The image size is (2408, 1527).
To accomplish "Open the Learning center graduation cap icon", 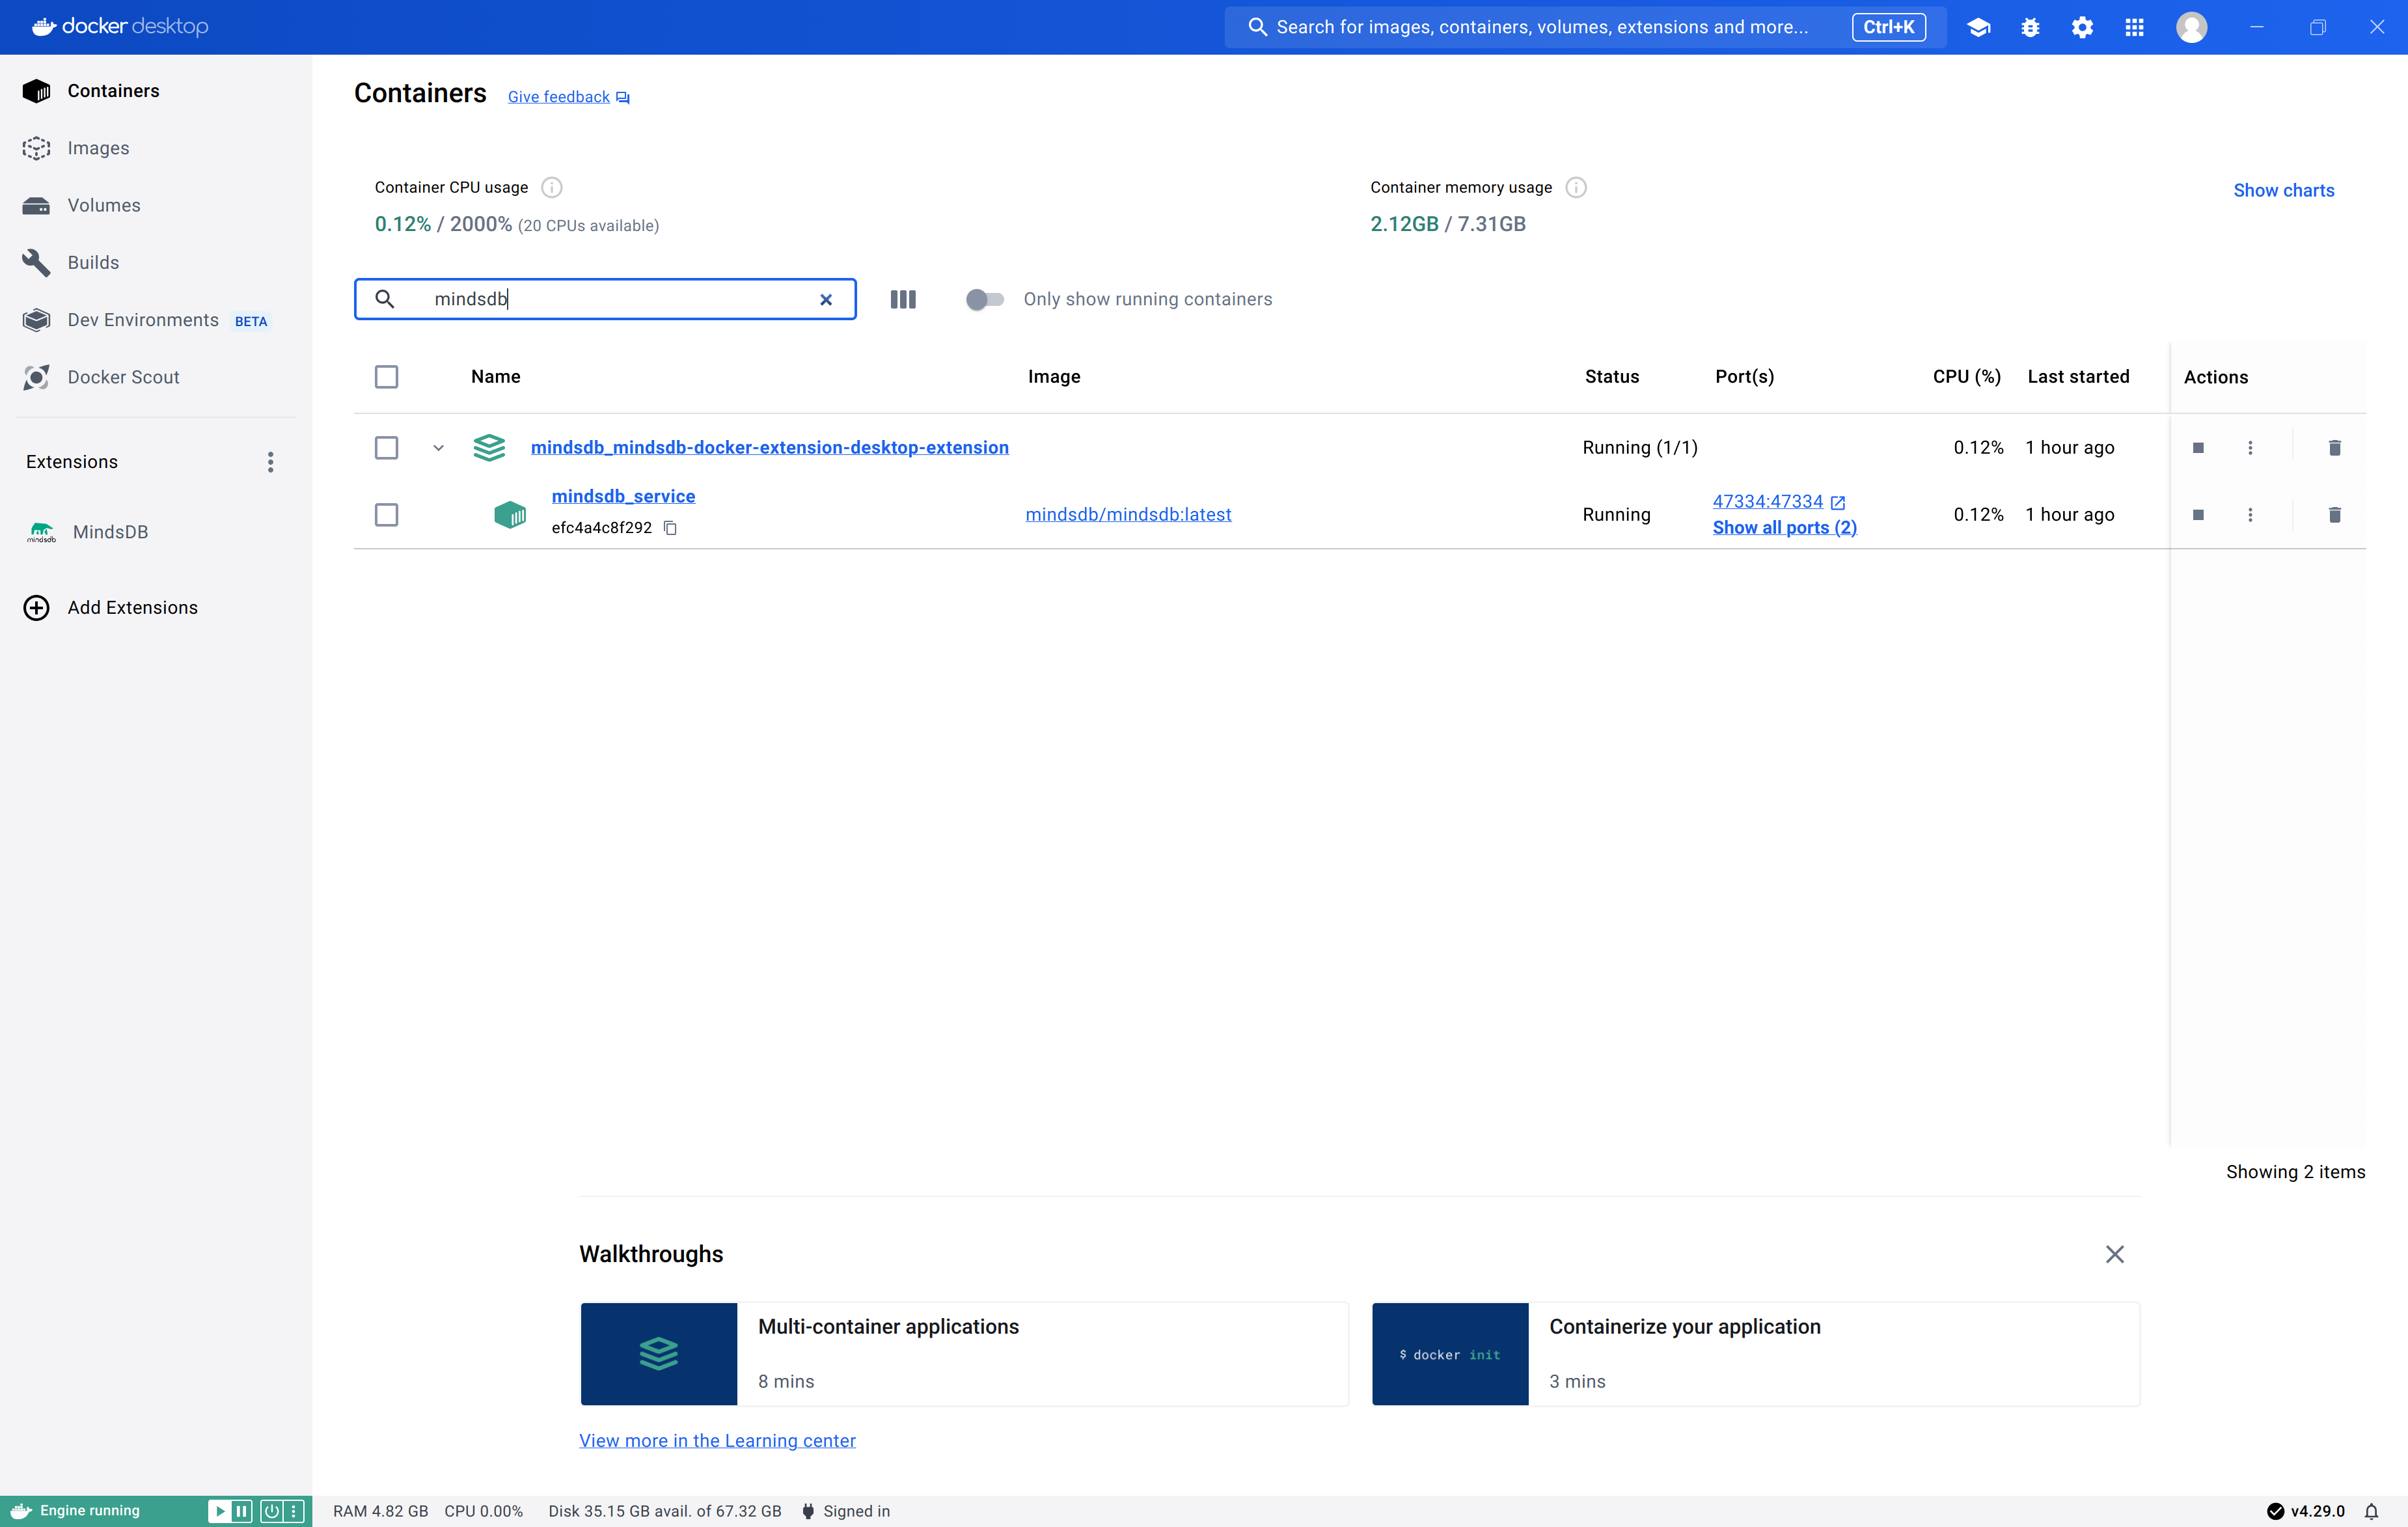I will [x=1978, y=27].
